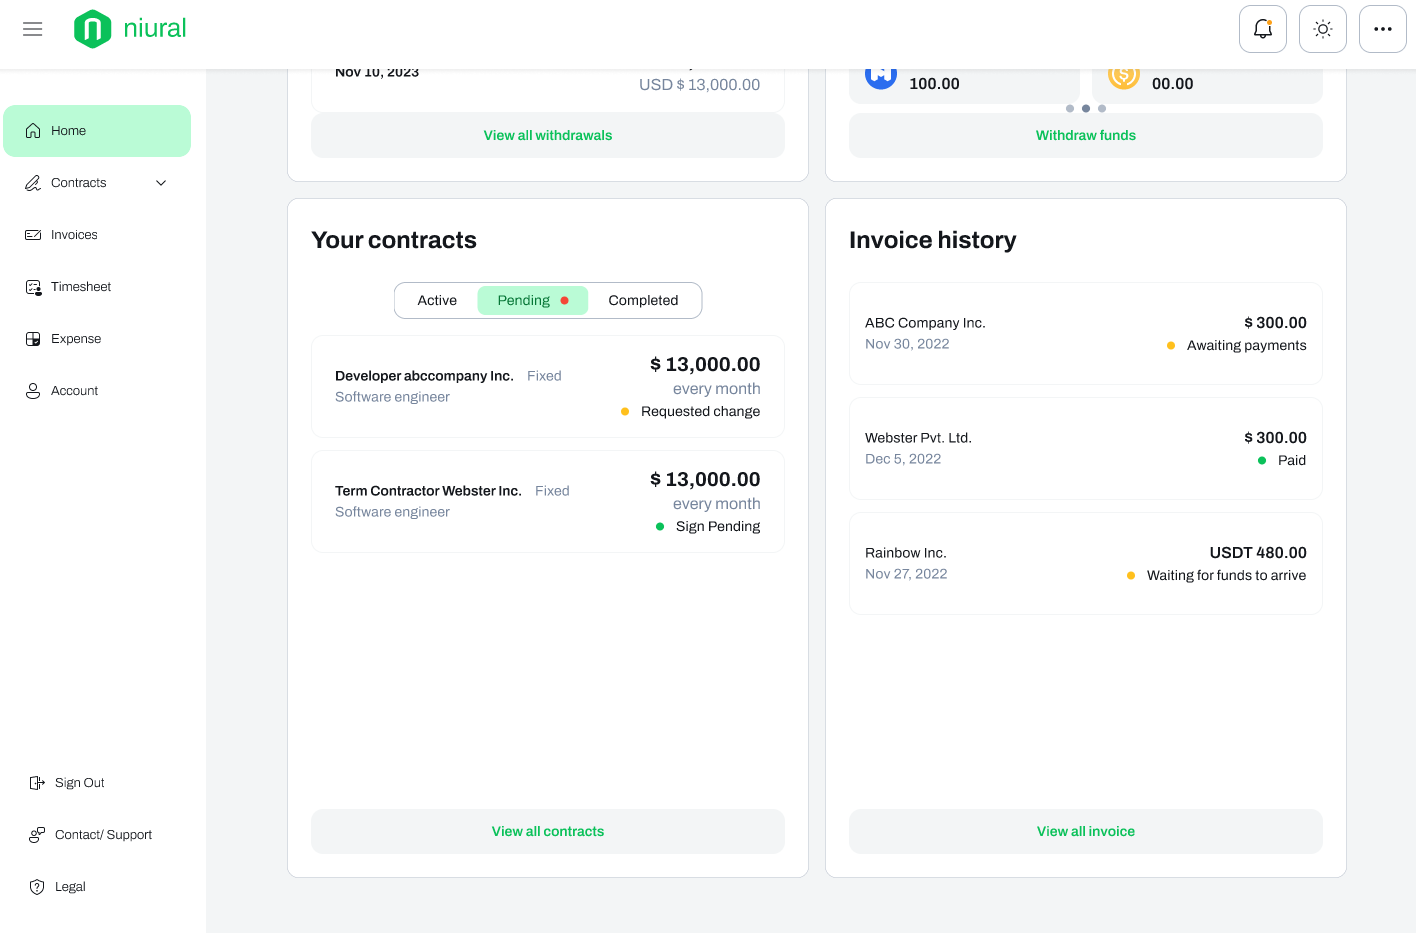Select Sign Out link text
1416x933 pixels.
[80, 783]
